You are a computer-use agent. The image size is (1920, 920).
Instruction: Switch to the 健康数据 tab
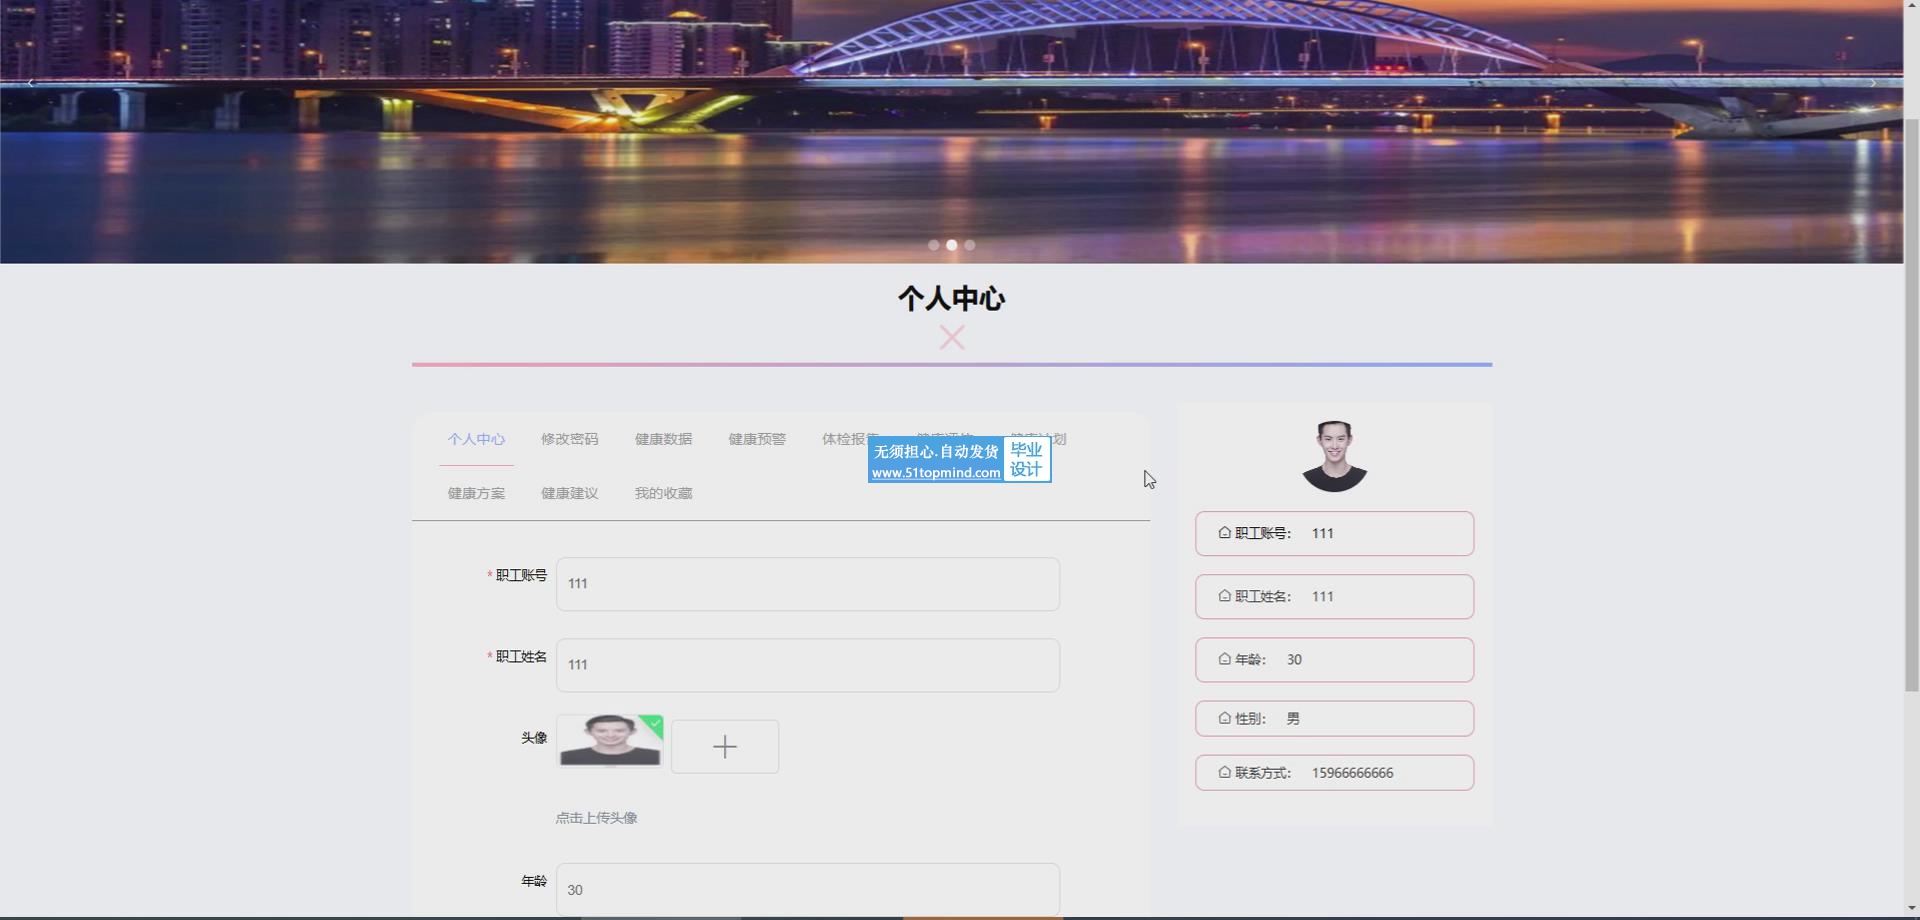[x=663, y=439]
